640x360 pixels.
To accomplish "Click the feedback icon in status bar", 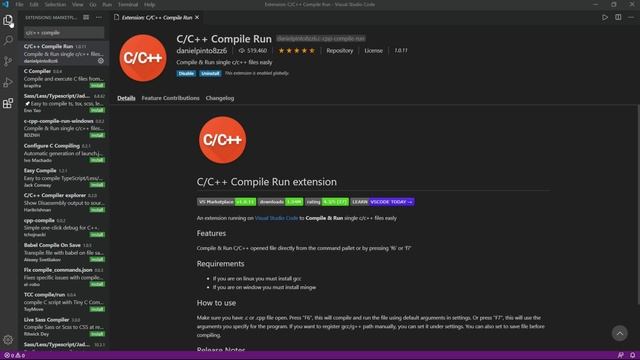I will (620, 356).
